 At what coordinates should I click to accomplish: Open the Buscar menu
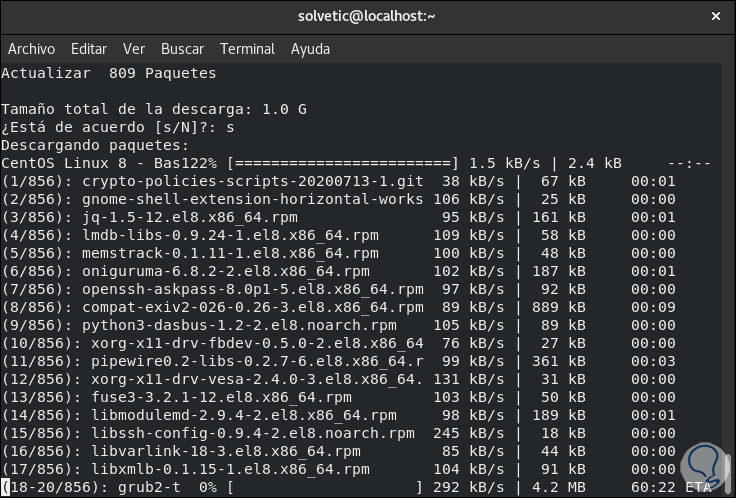[x=182, y=48]
